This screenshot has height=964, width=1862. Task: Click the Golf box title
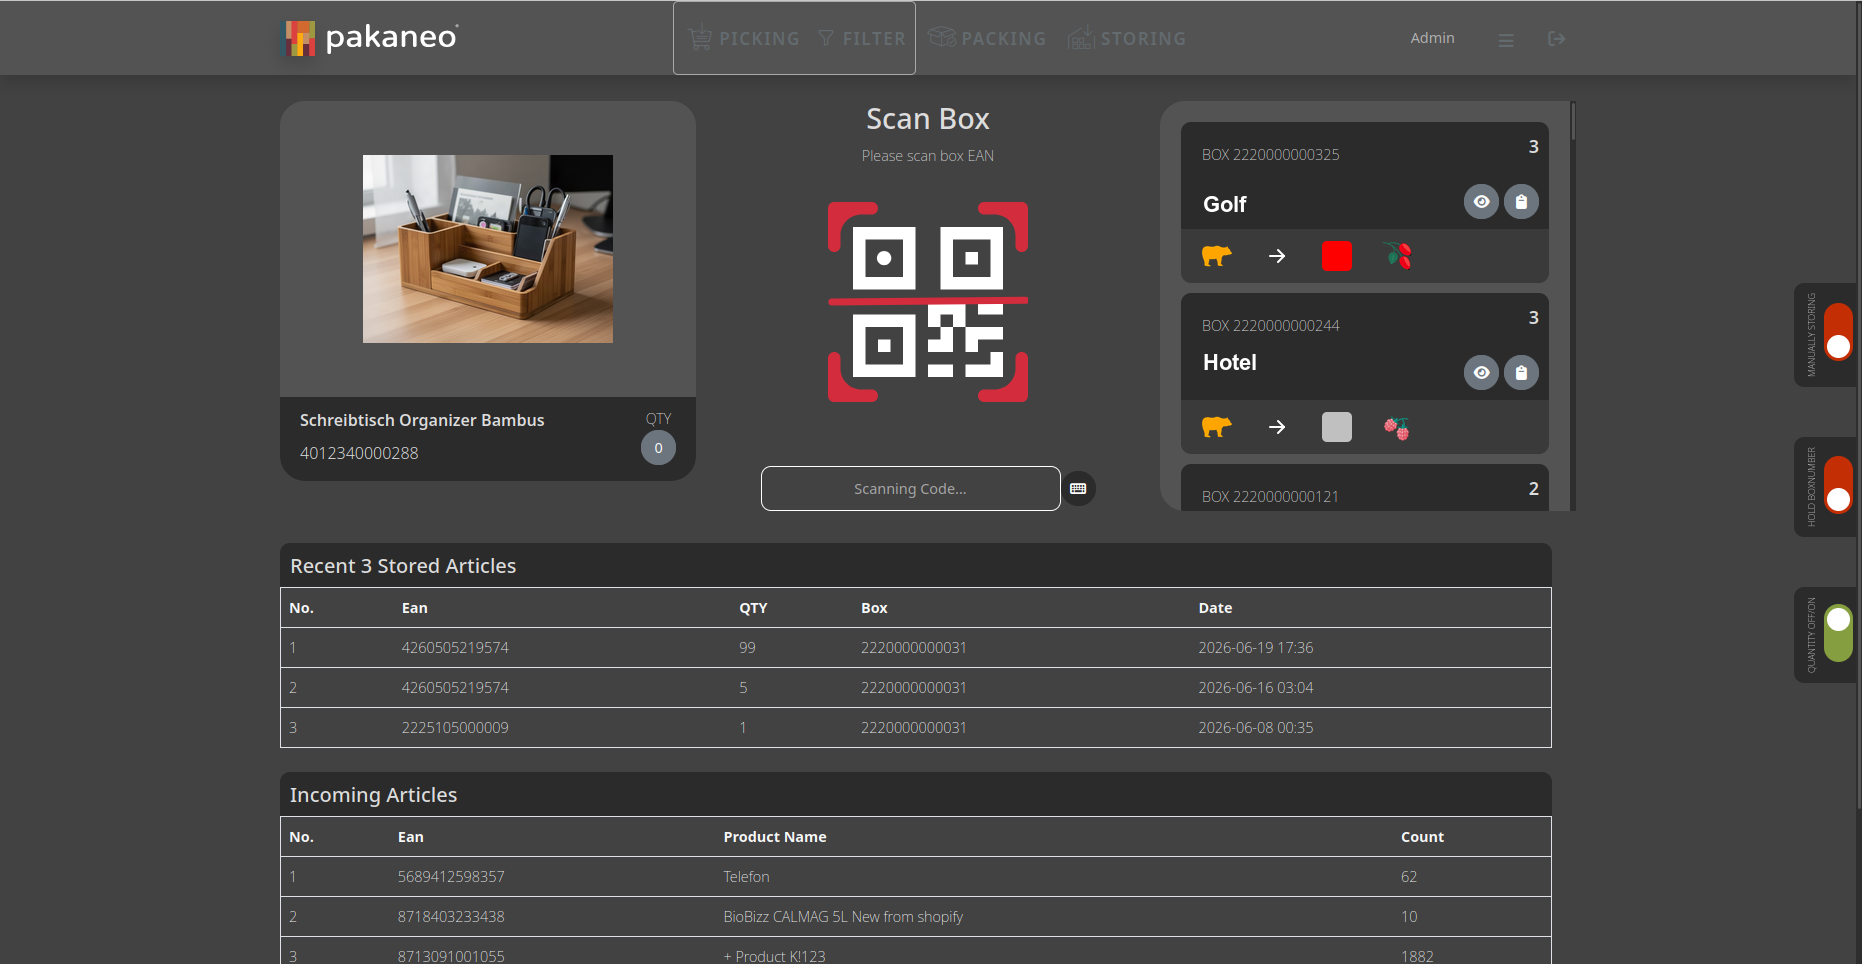pyautogui.click(x=1225, y=204)
